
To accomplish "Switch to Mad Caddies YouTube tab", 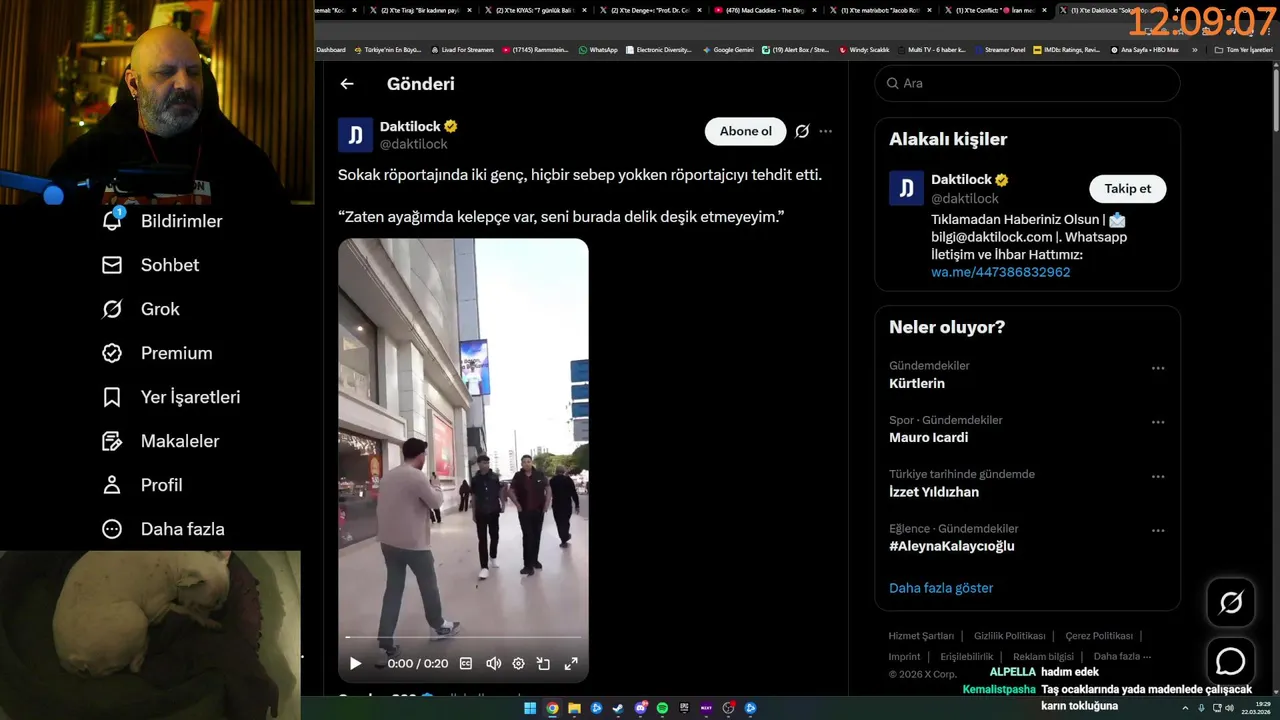I will (x=767, y=10).
